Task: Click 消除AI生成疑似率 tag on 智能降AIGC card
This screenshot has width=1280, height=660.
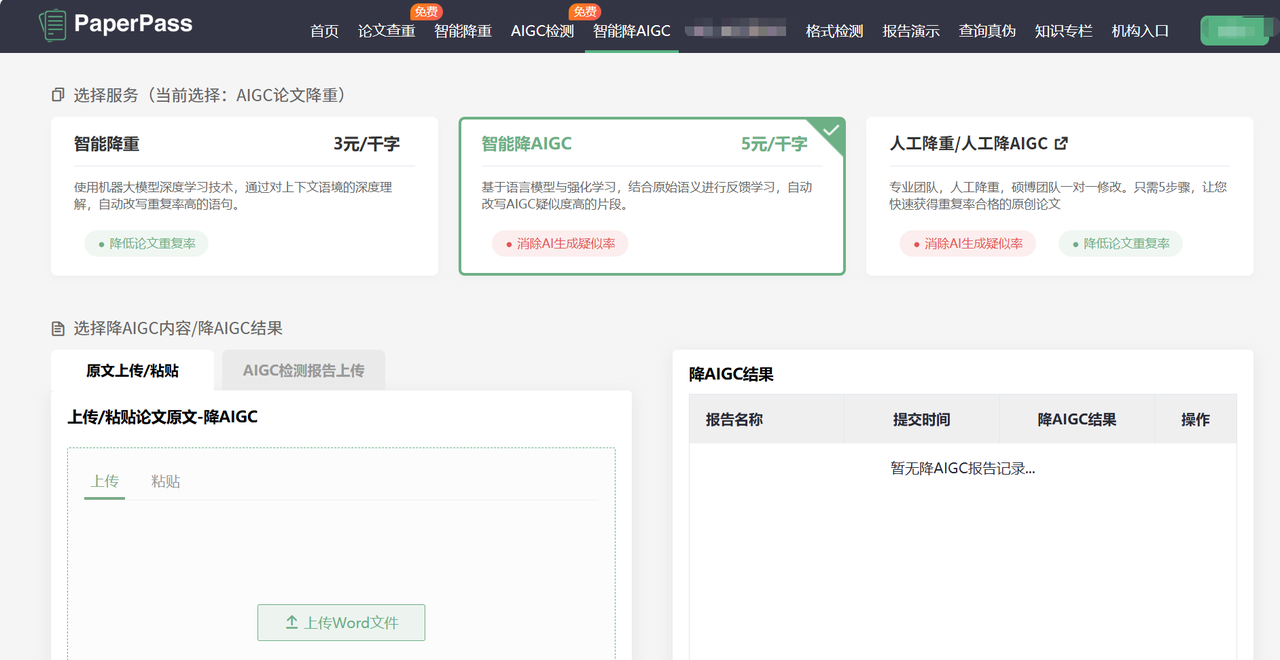Action: click(560, 243)
